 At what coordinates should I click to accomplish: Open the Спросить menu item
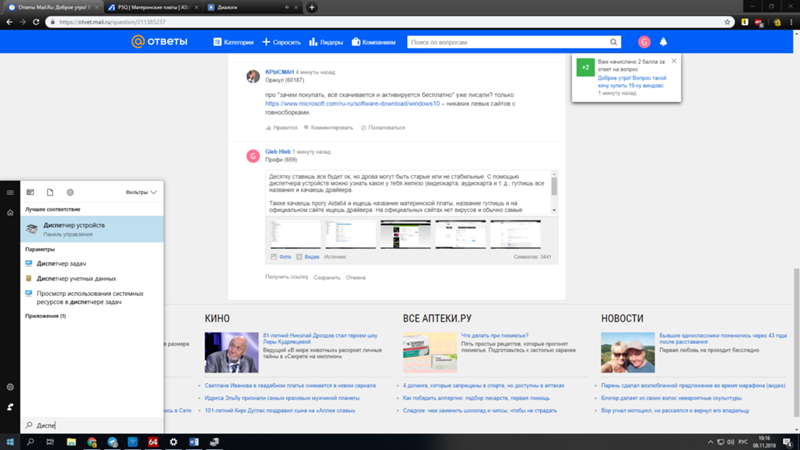coord(282,42)
